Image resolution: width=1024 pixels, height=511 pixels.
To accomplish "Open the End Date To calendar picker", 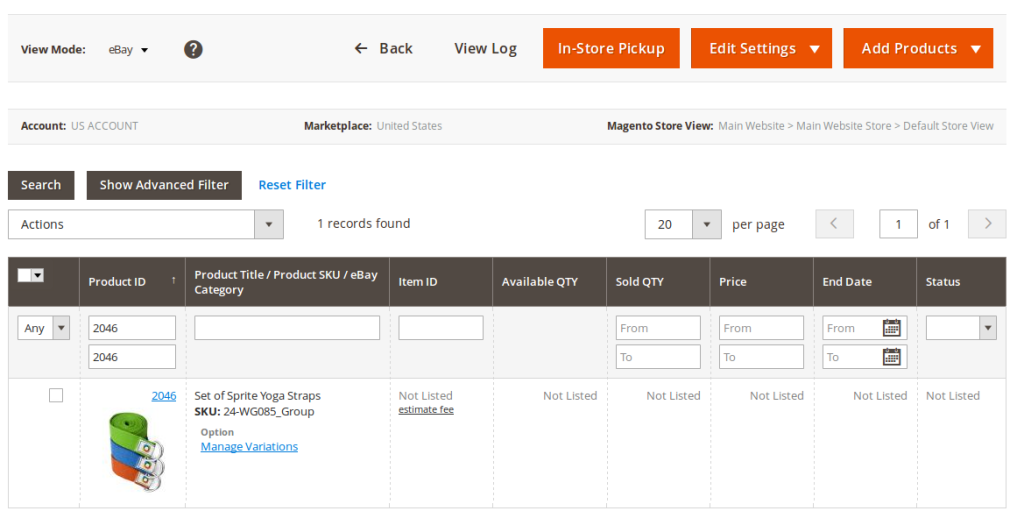I will point(892,357).
